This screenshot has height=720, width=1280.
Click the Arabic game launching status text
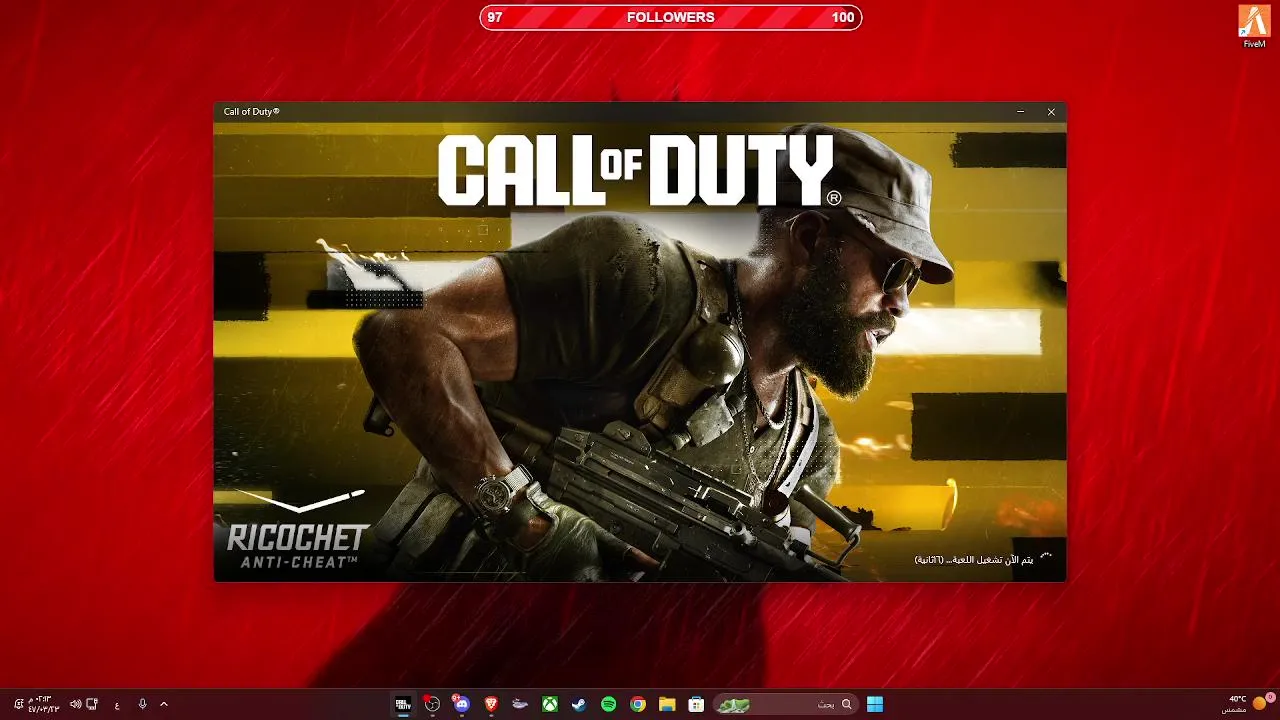pos(976,559)
